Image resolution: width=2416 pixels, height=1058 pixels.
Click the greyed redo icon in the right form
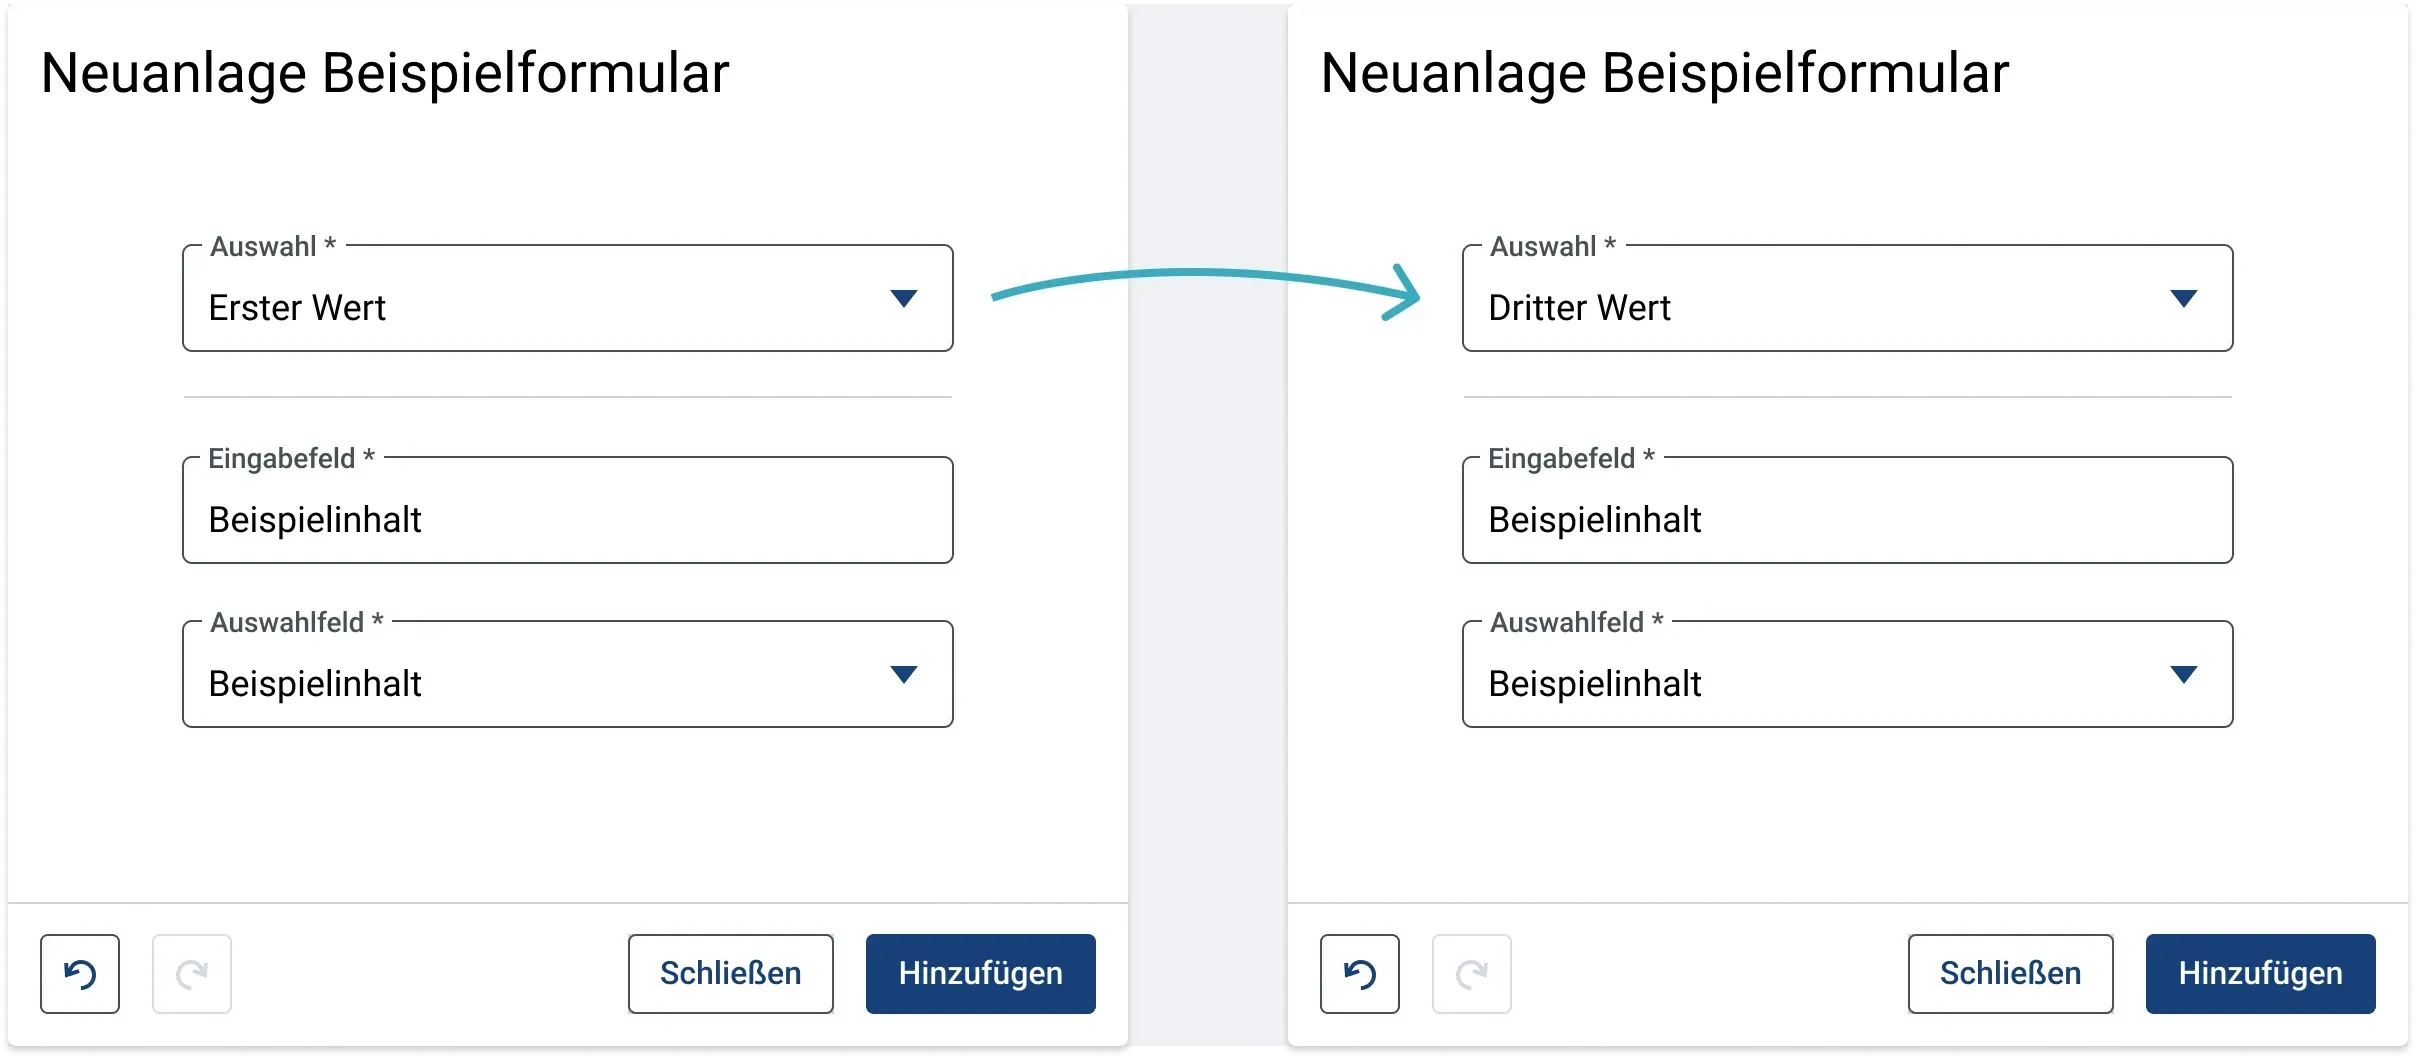pyautogui.click(x=1472, y=974)
